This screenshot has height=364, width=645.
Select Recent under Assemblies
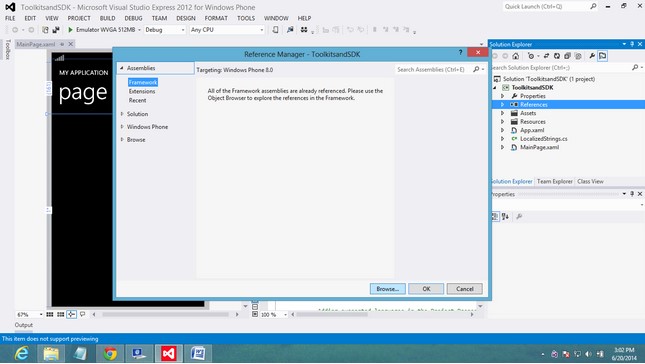pyautogui.click(x=137, y=100)
